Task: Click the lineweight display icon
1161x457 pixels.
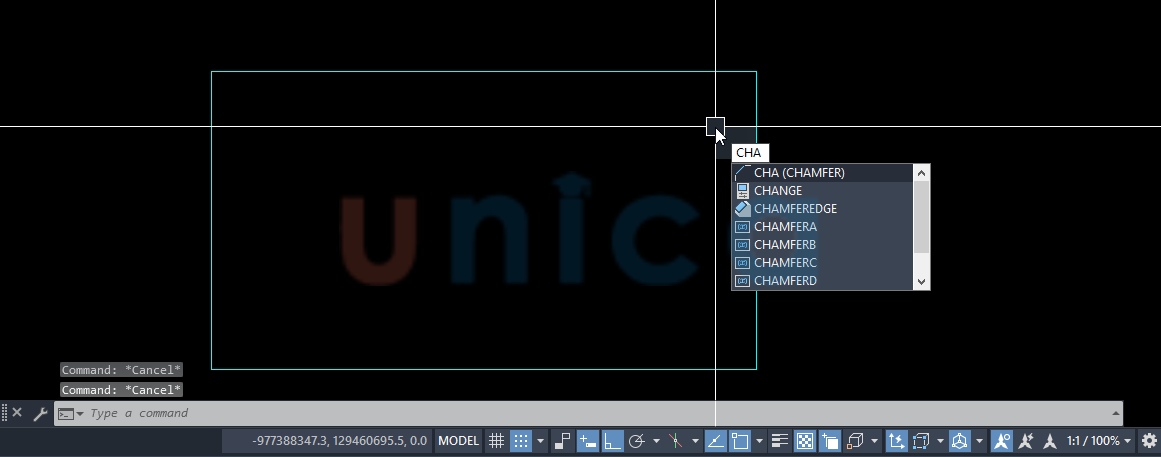Action: 780,441
